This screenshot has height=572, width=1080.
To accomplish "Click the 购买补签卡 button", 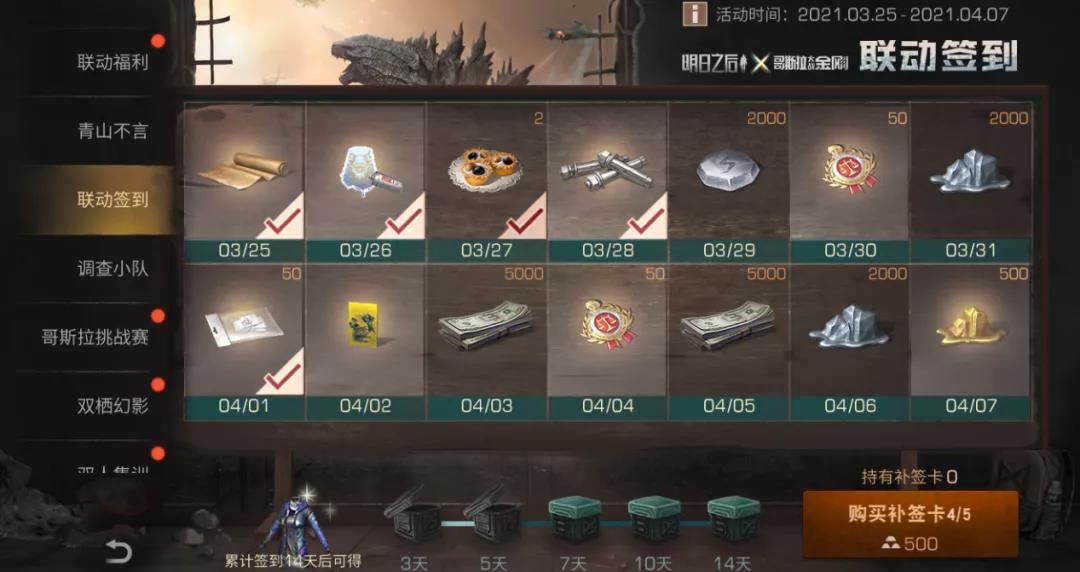I will (910, 524).
